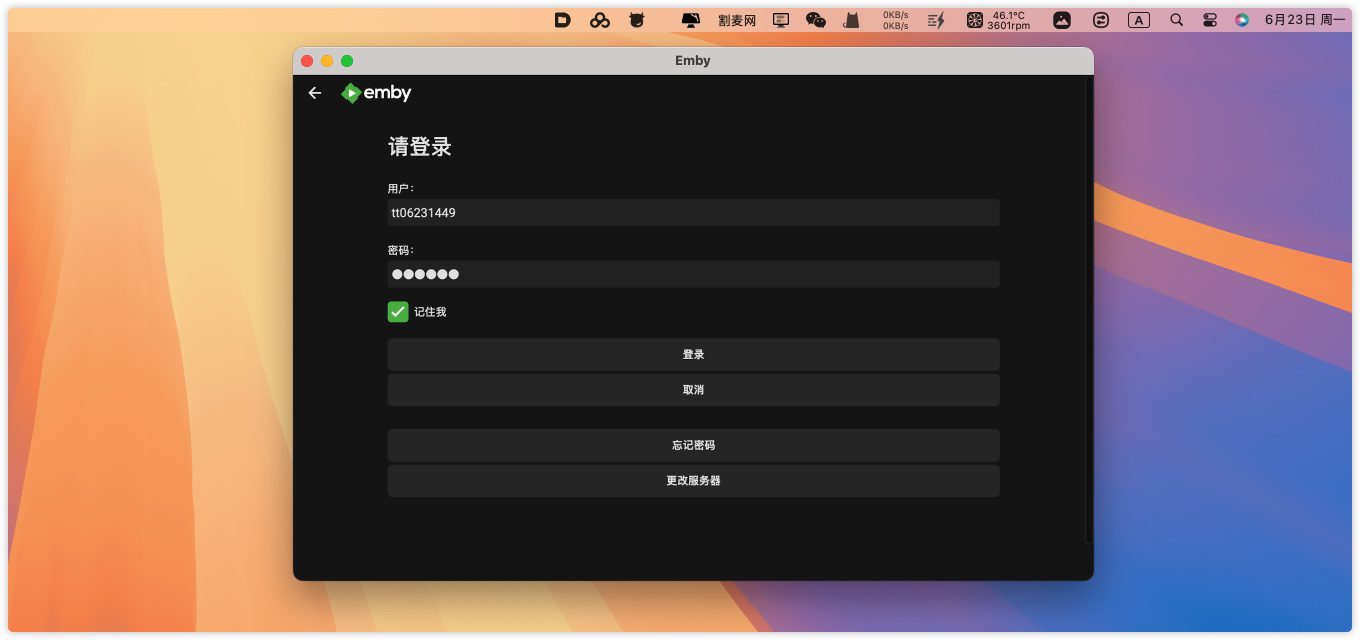The width and height of the screenshot is (1360, 640).
Task: Focus the 密码 password field
Action: click(693, 274)
